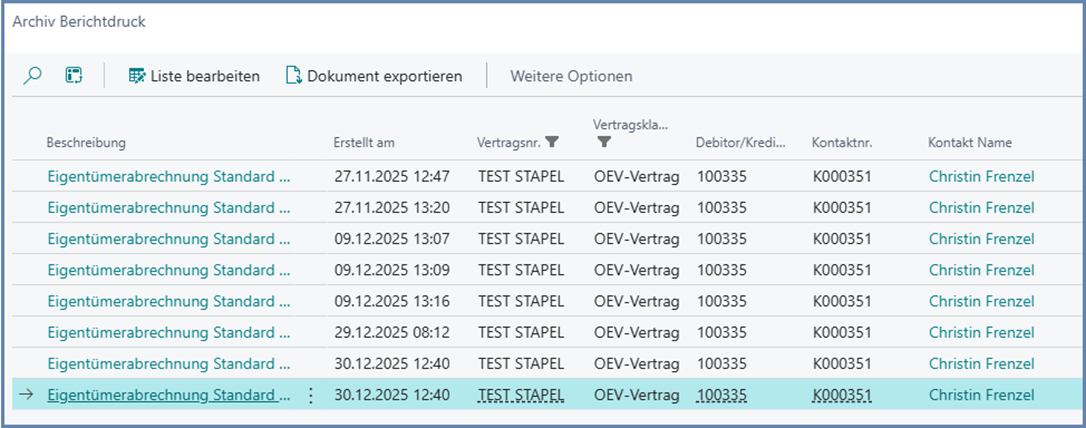
Task: Open Eigentümerabrechnung entry dated 29.12.2025 08:12
Action: [x=168, y=333]
